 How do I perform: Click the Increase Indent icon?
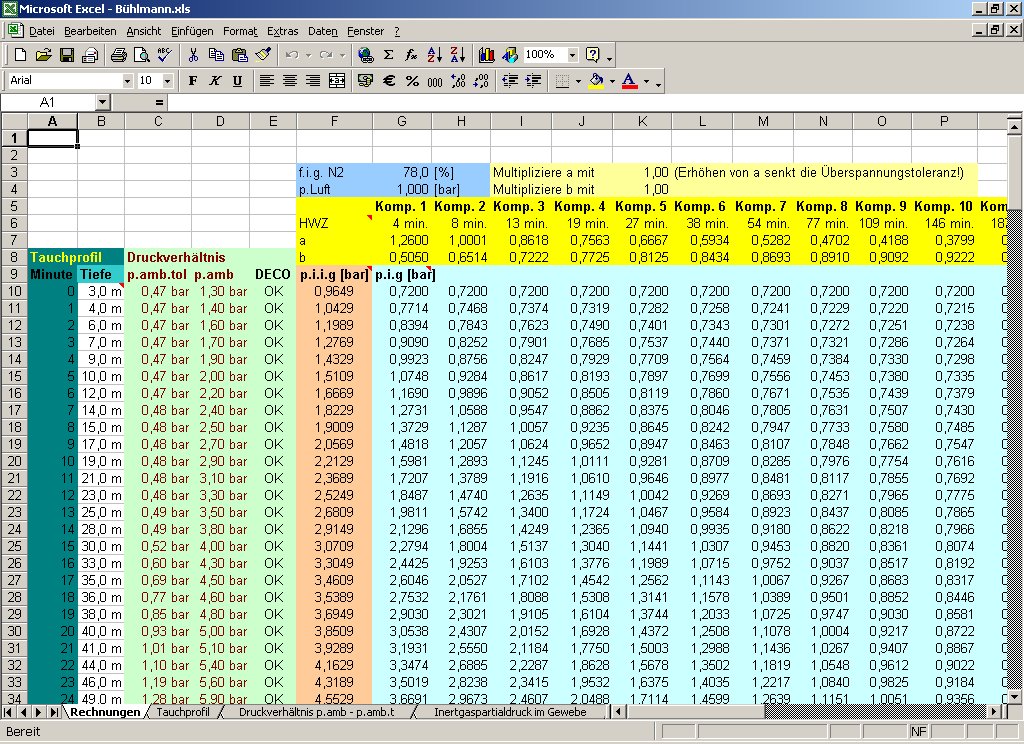tap(533, 81)
